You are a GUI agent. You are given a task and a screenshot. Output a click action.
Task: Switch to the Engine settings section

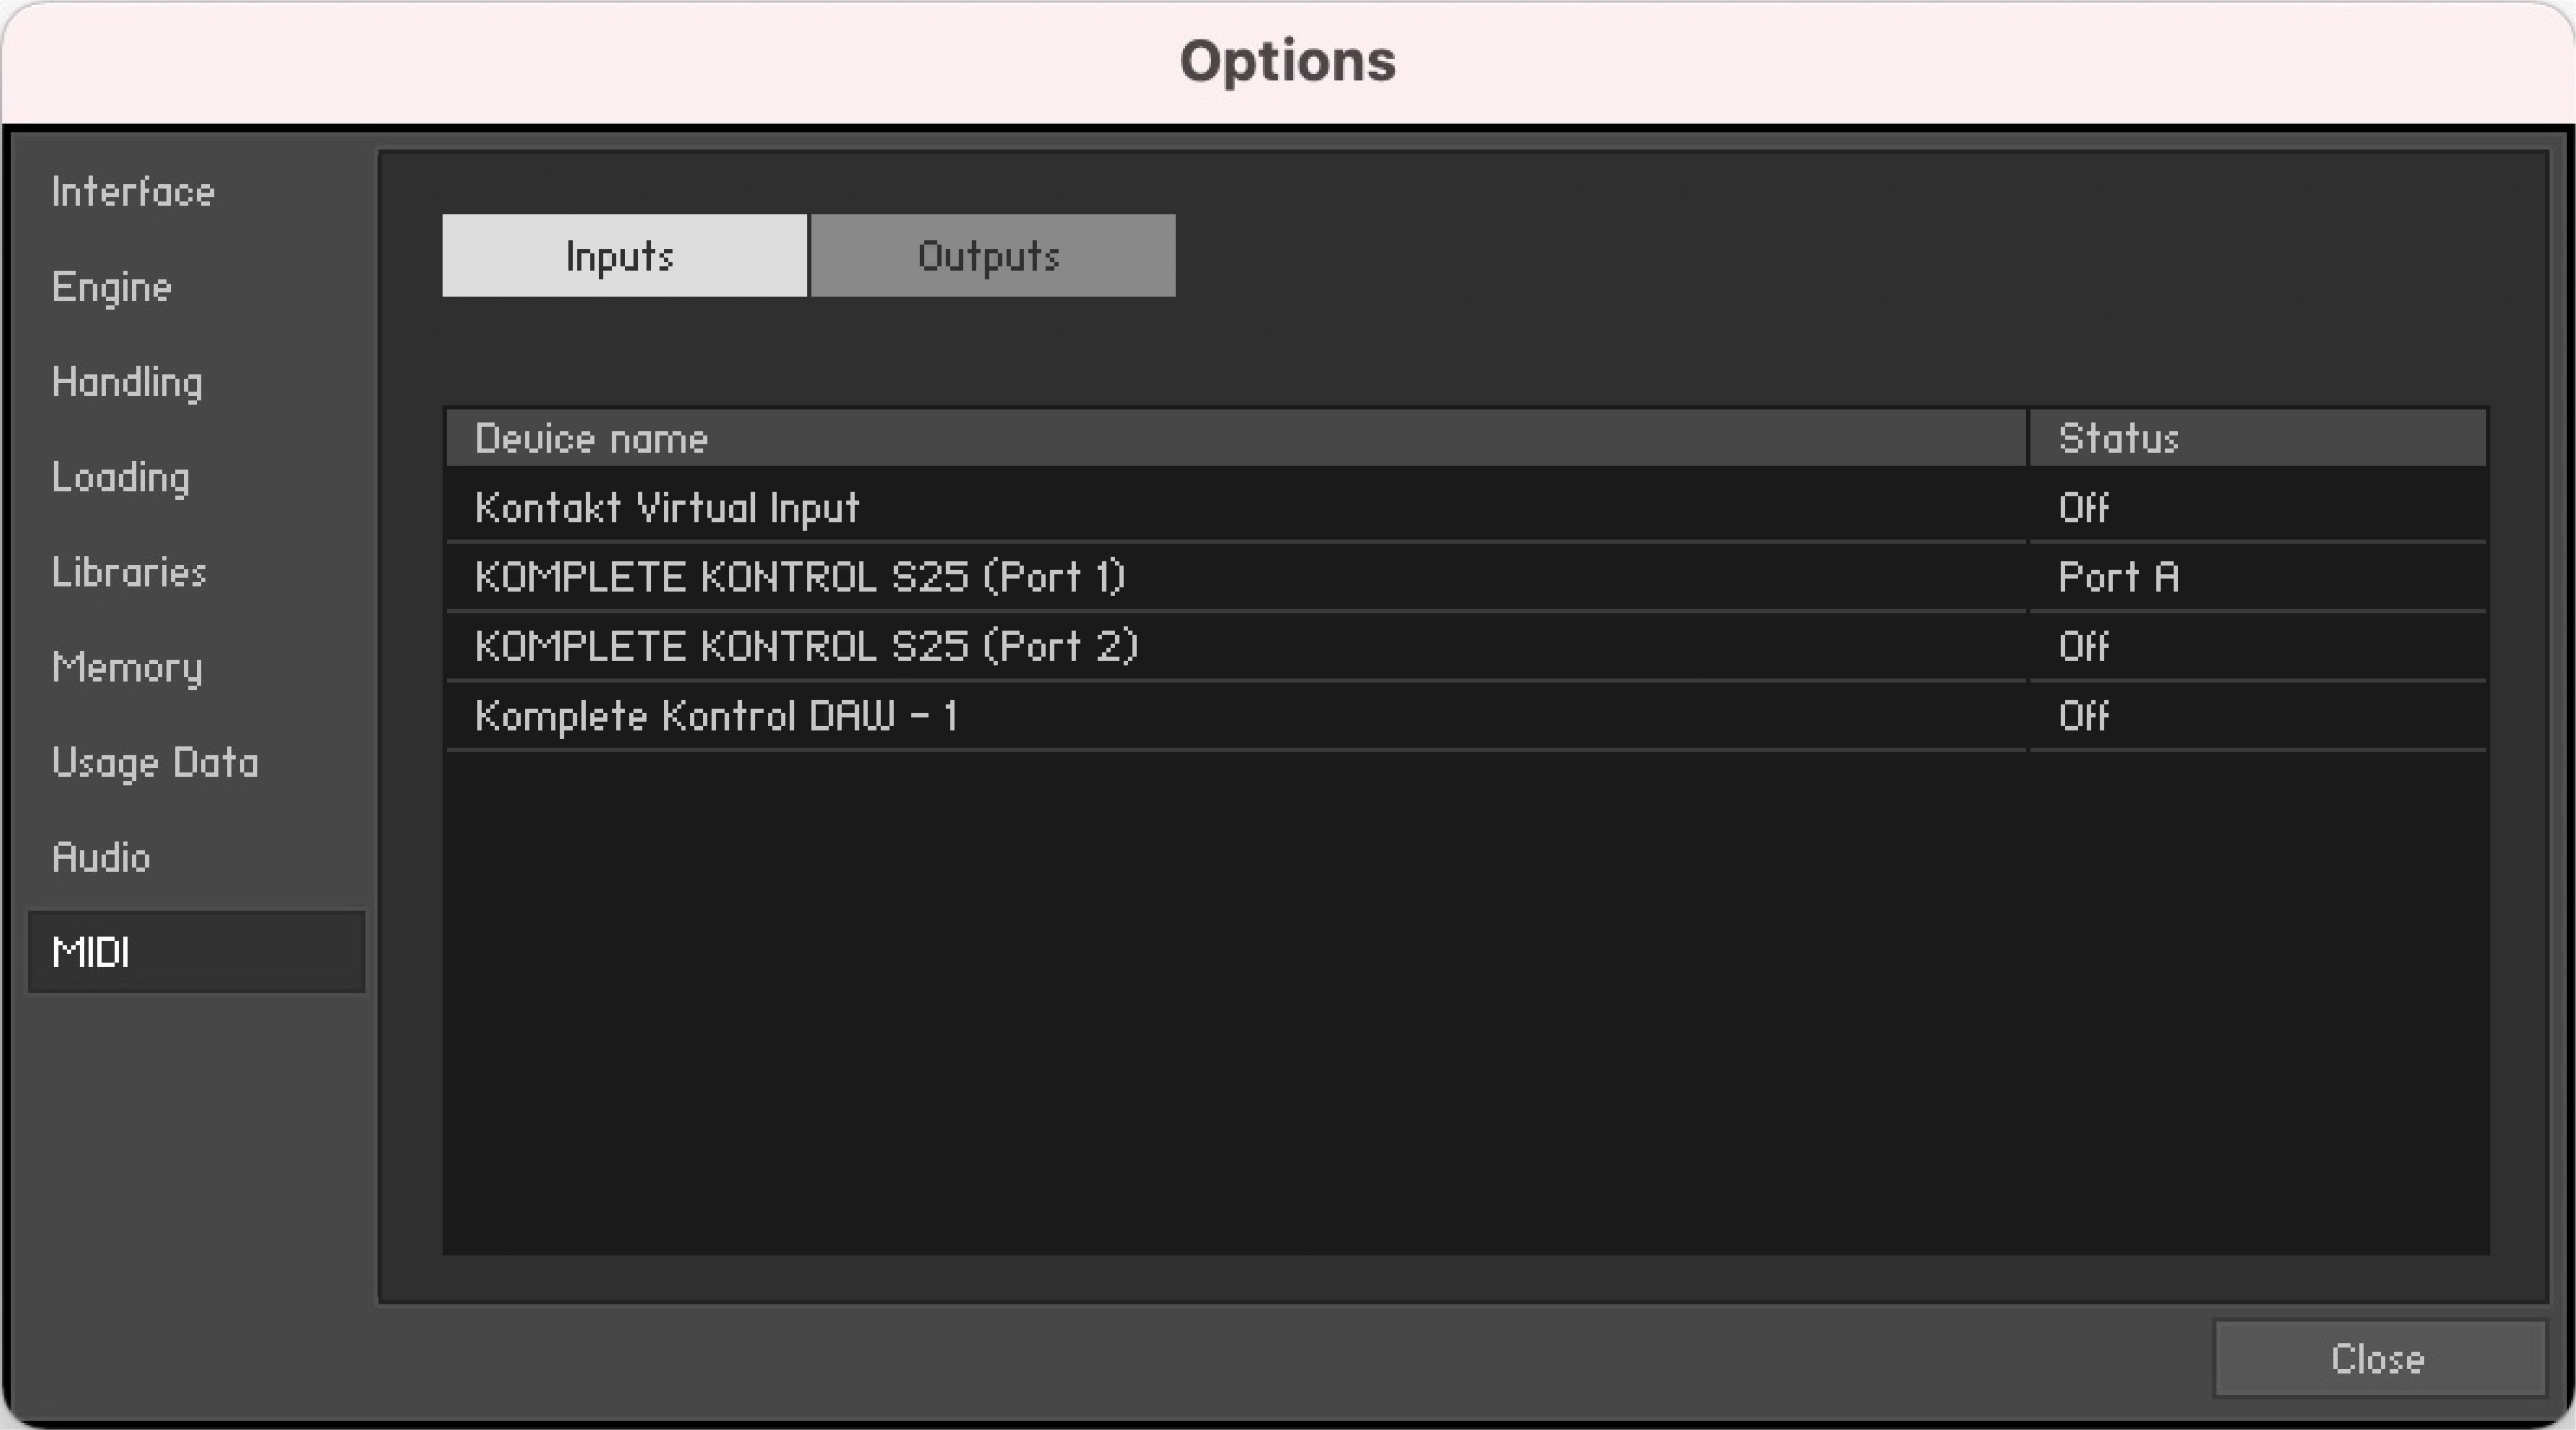[x=112, y=287]
